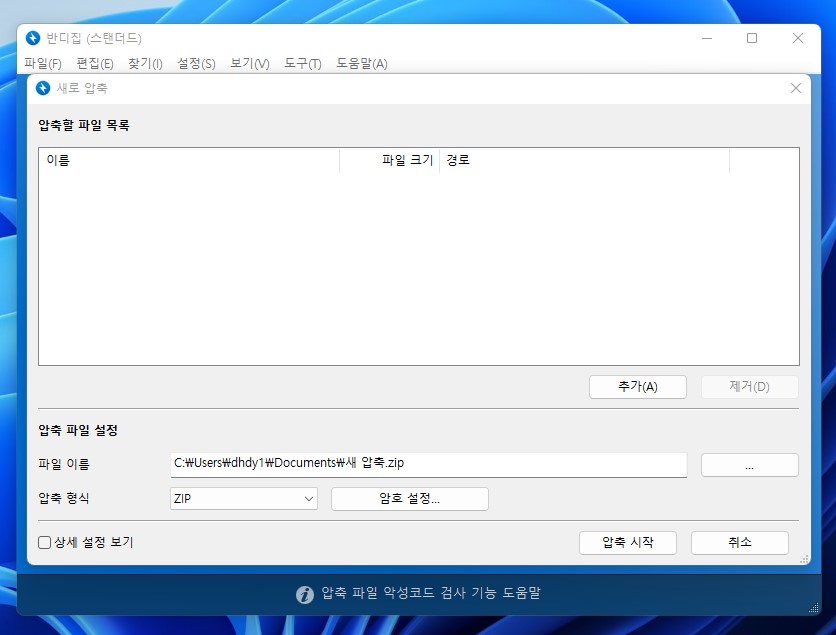Click the info icon in the bottom banner

click(x=305, y=594)
